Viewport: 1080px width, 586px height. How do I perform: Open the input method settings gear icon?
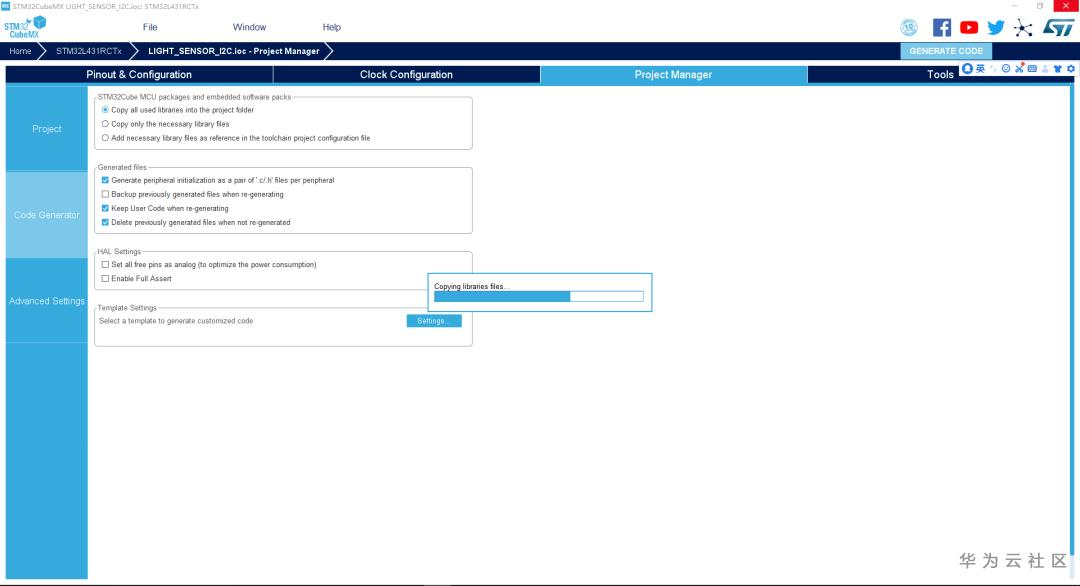tap(1070, 68)
